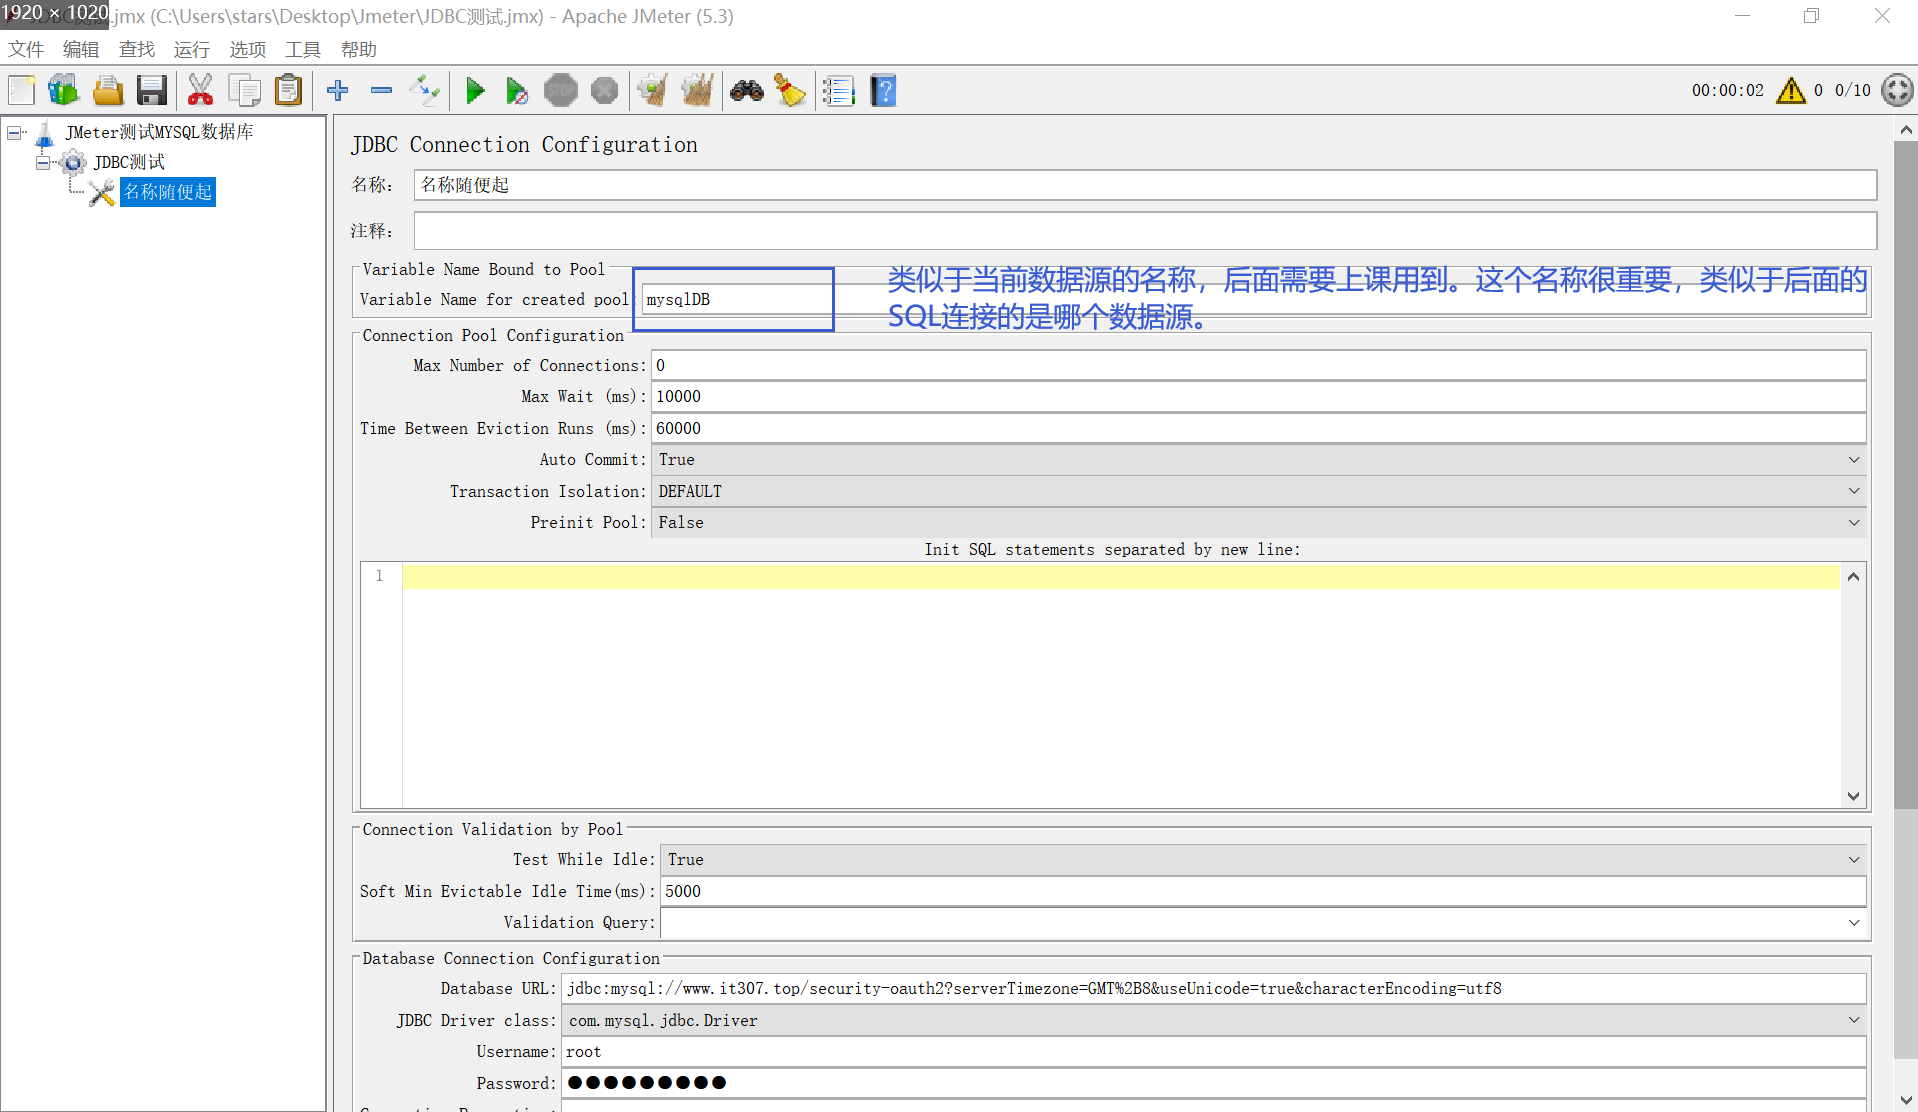
Task: View warnings via yellow triangle icon
Action: pos(1789,90)
